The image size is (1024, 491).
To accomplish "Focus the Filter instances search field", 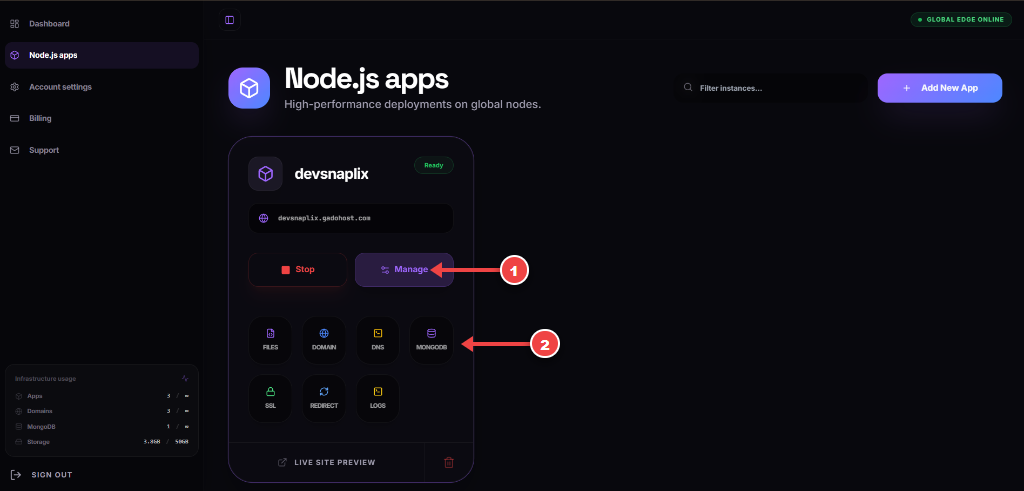I will tap(771, 87).
